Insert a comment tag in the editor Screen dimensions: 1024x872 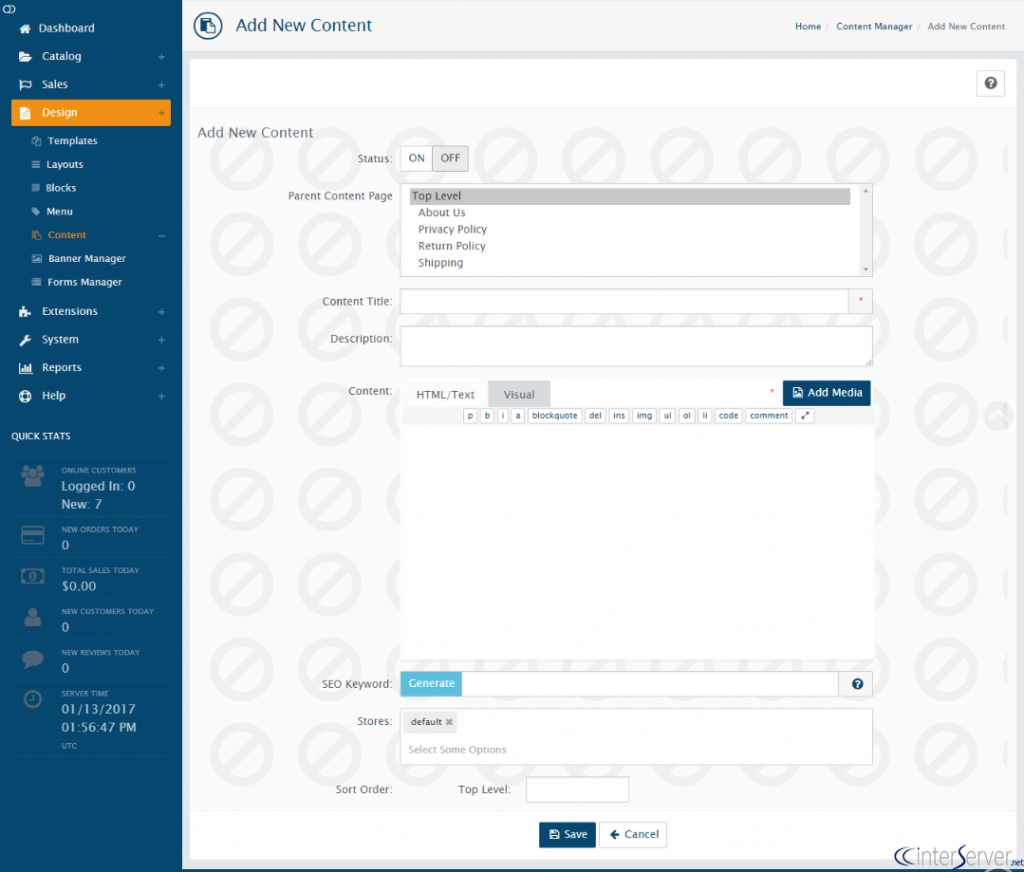[769, 415]
